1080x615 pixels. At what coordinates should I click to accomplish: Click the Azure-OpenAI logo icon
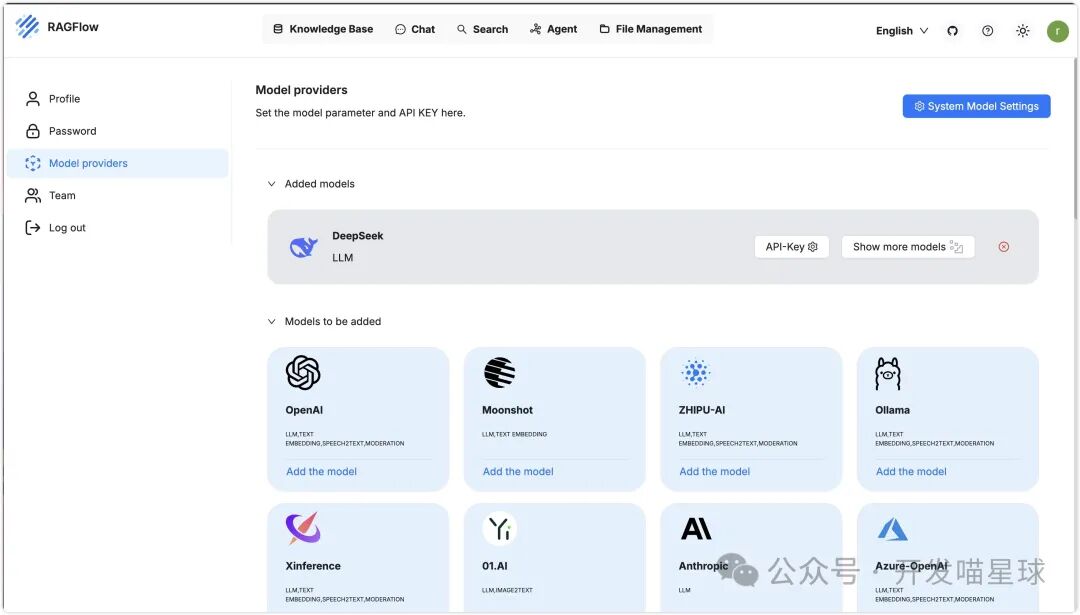pyautogui.click(x=892, y=529)
